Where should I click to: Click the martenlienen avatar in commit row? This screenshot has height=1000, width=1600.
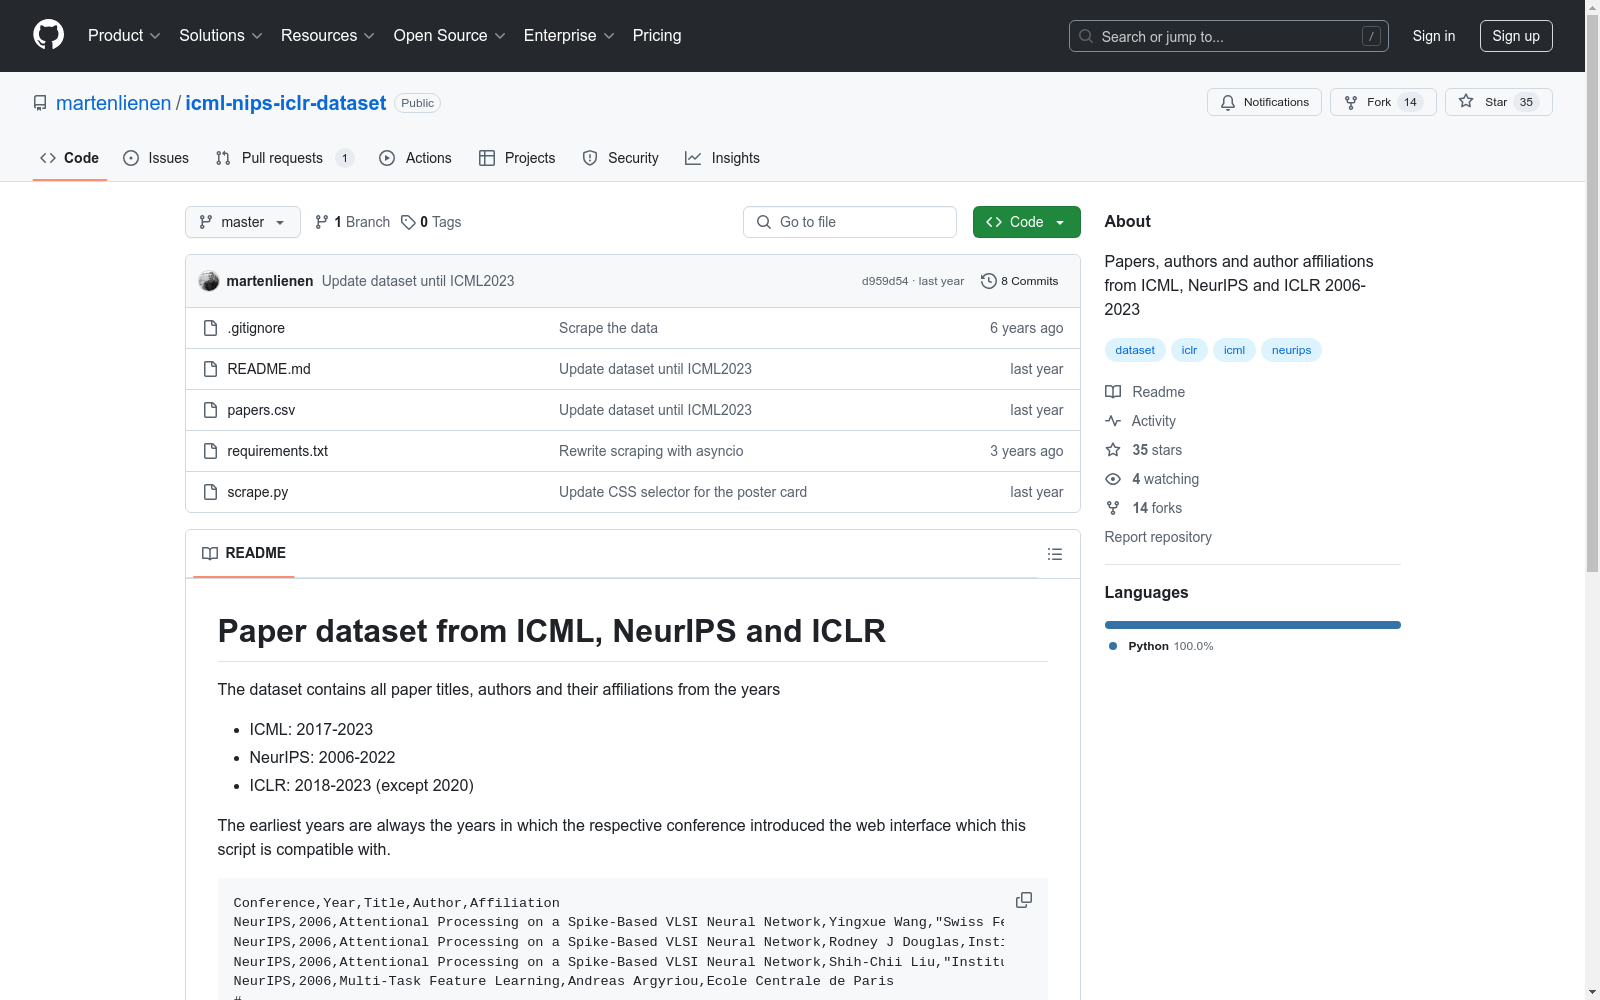coord(209,281)
